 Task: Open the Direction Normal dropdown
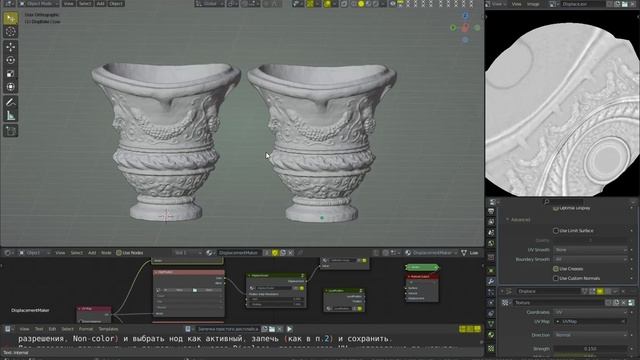[591, 335]
